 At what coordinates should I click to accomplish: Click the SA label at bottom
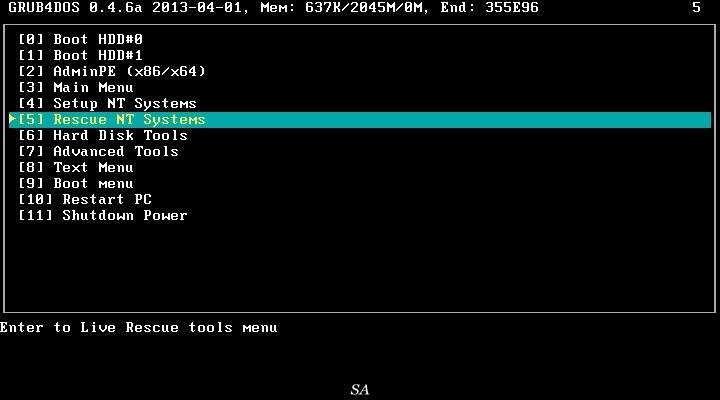360,390
